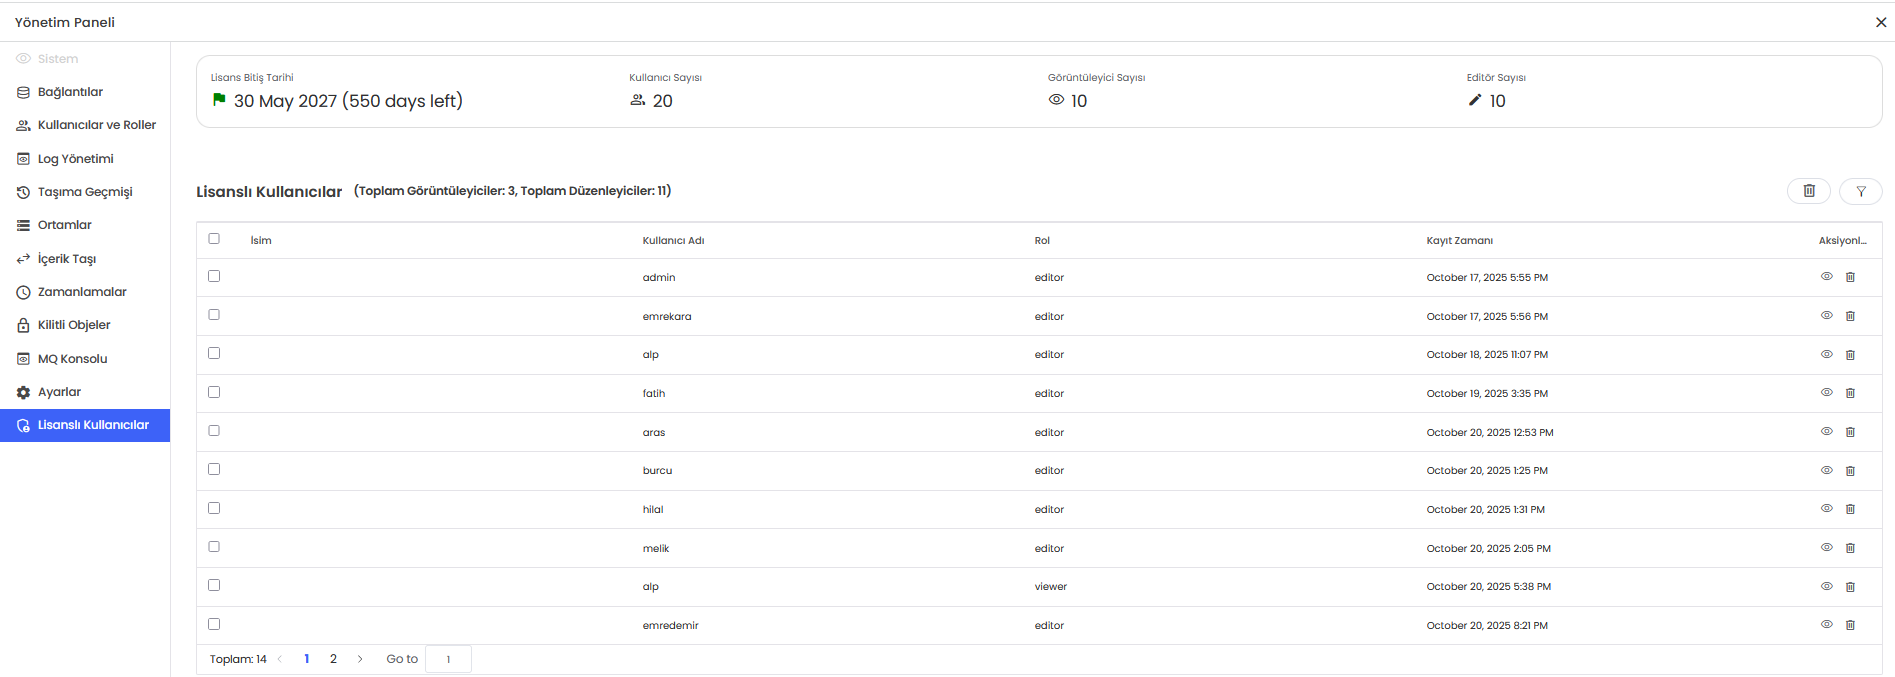Check the checkbox for admin row

(214, 276)
